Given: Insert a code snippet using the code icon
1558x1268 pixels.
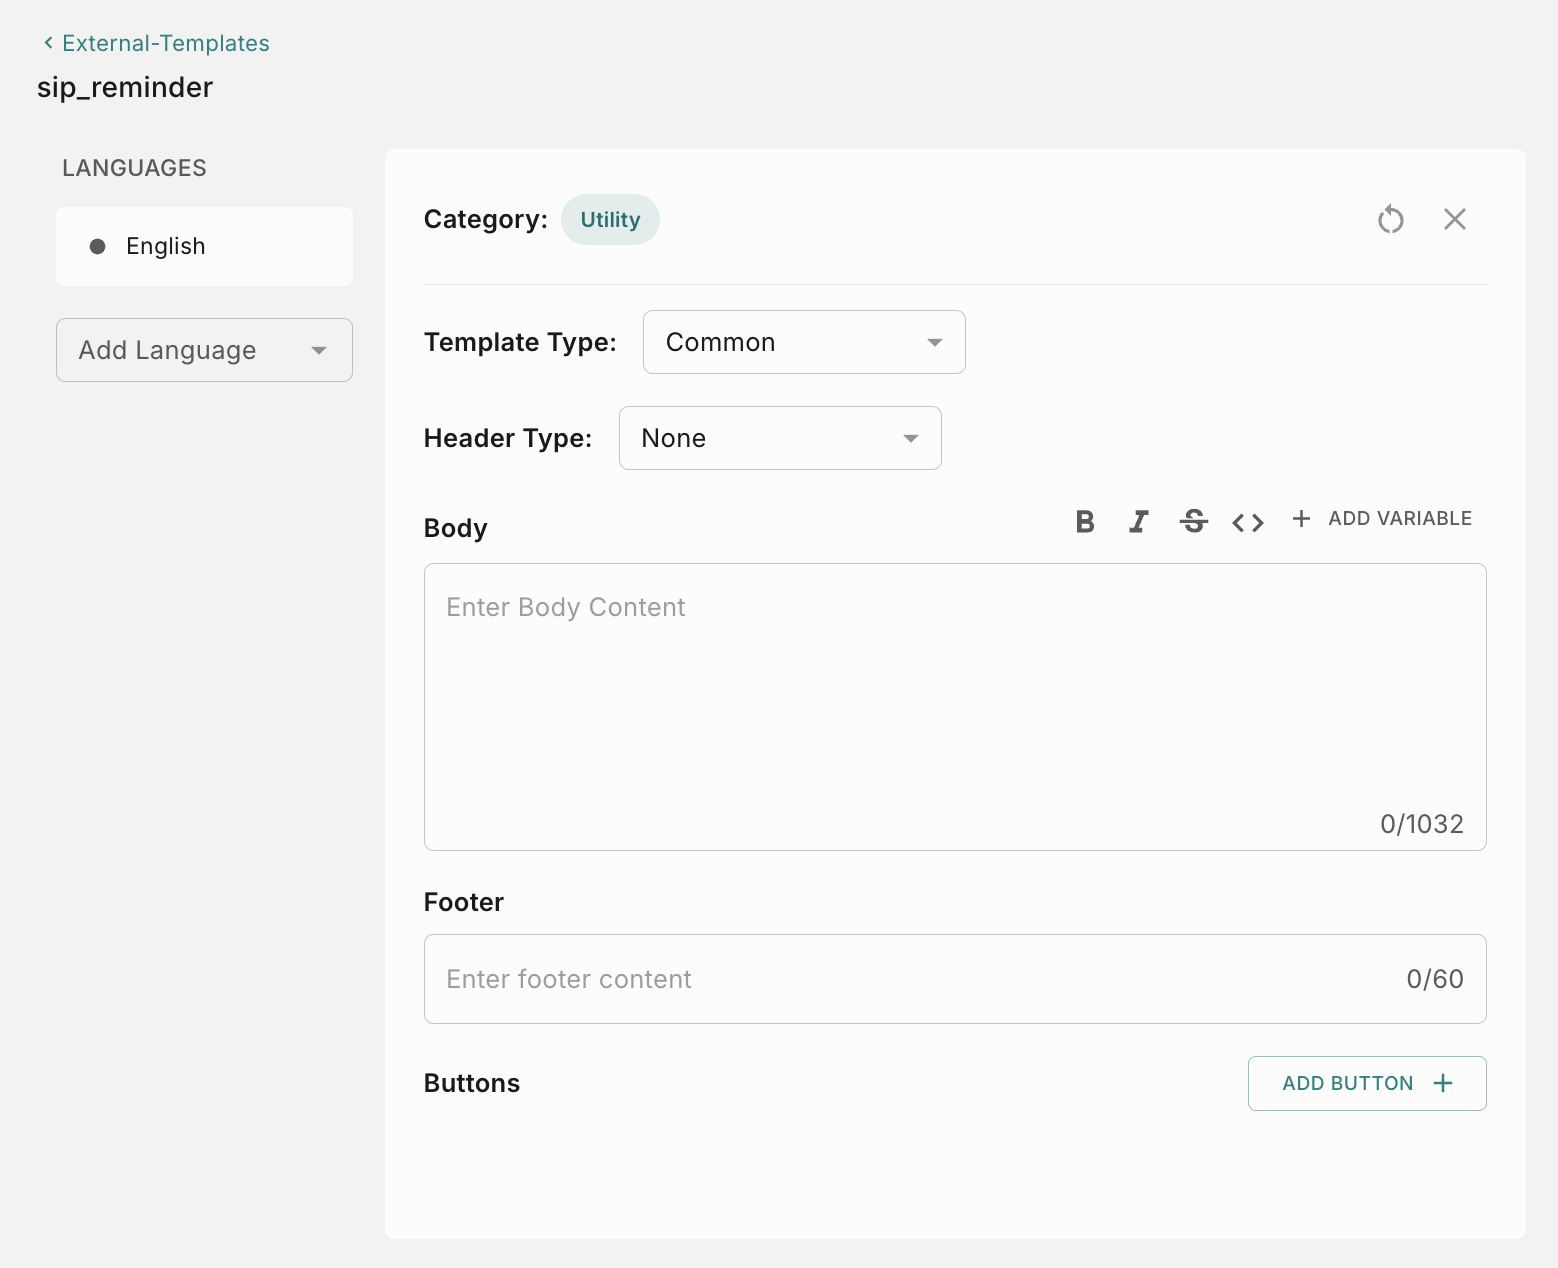Looking at the screenshot, I should [x=1247, y=521].
